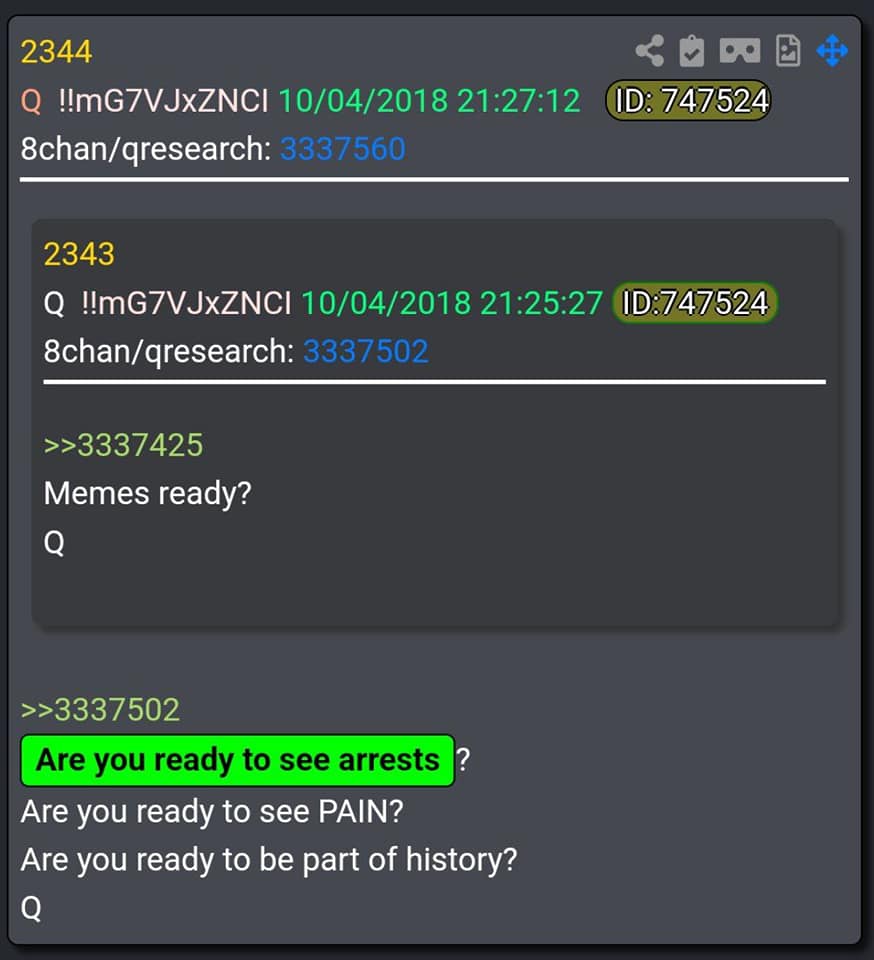
Task: Select quoted post number 2343
Action: point(79,254)
